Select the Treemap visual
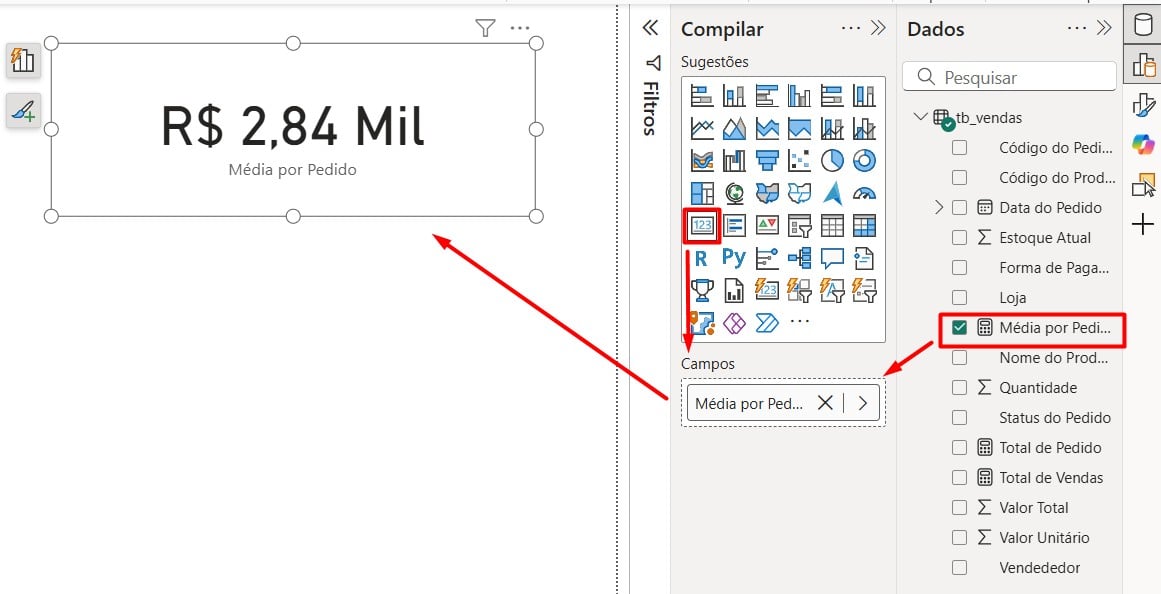This screenshot has width=1161, height=594. click(x=700, y=191)
